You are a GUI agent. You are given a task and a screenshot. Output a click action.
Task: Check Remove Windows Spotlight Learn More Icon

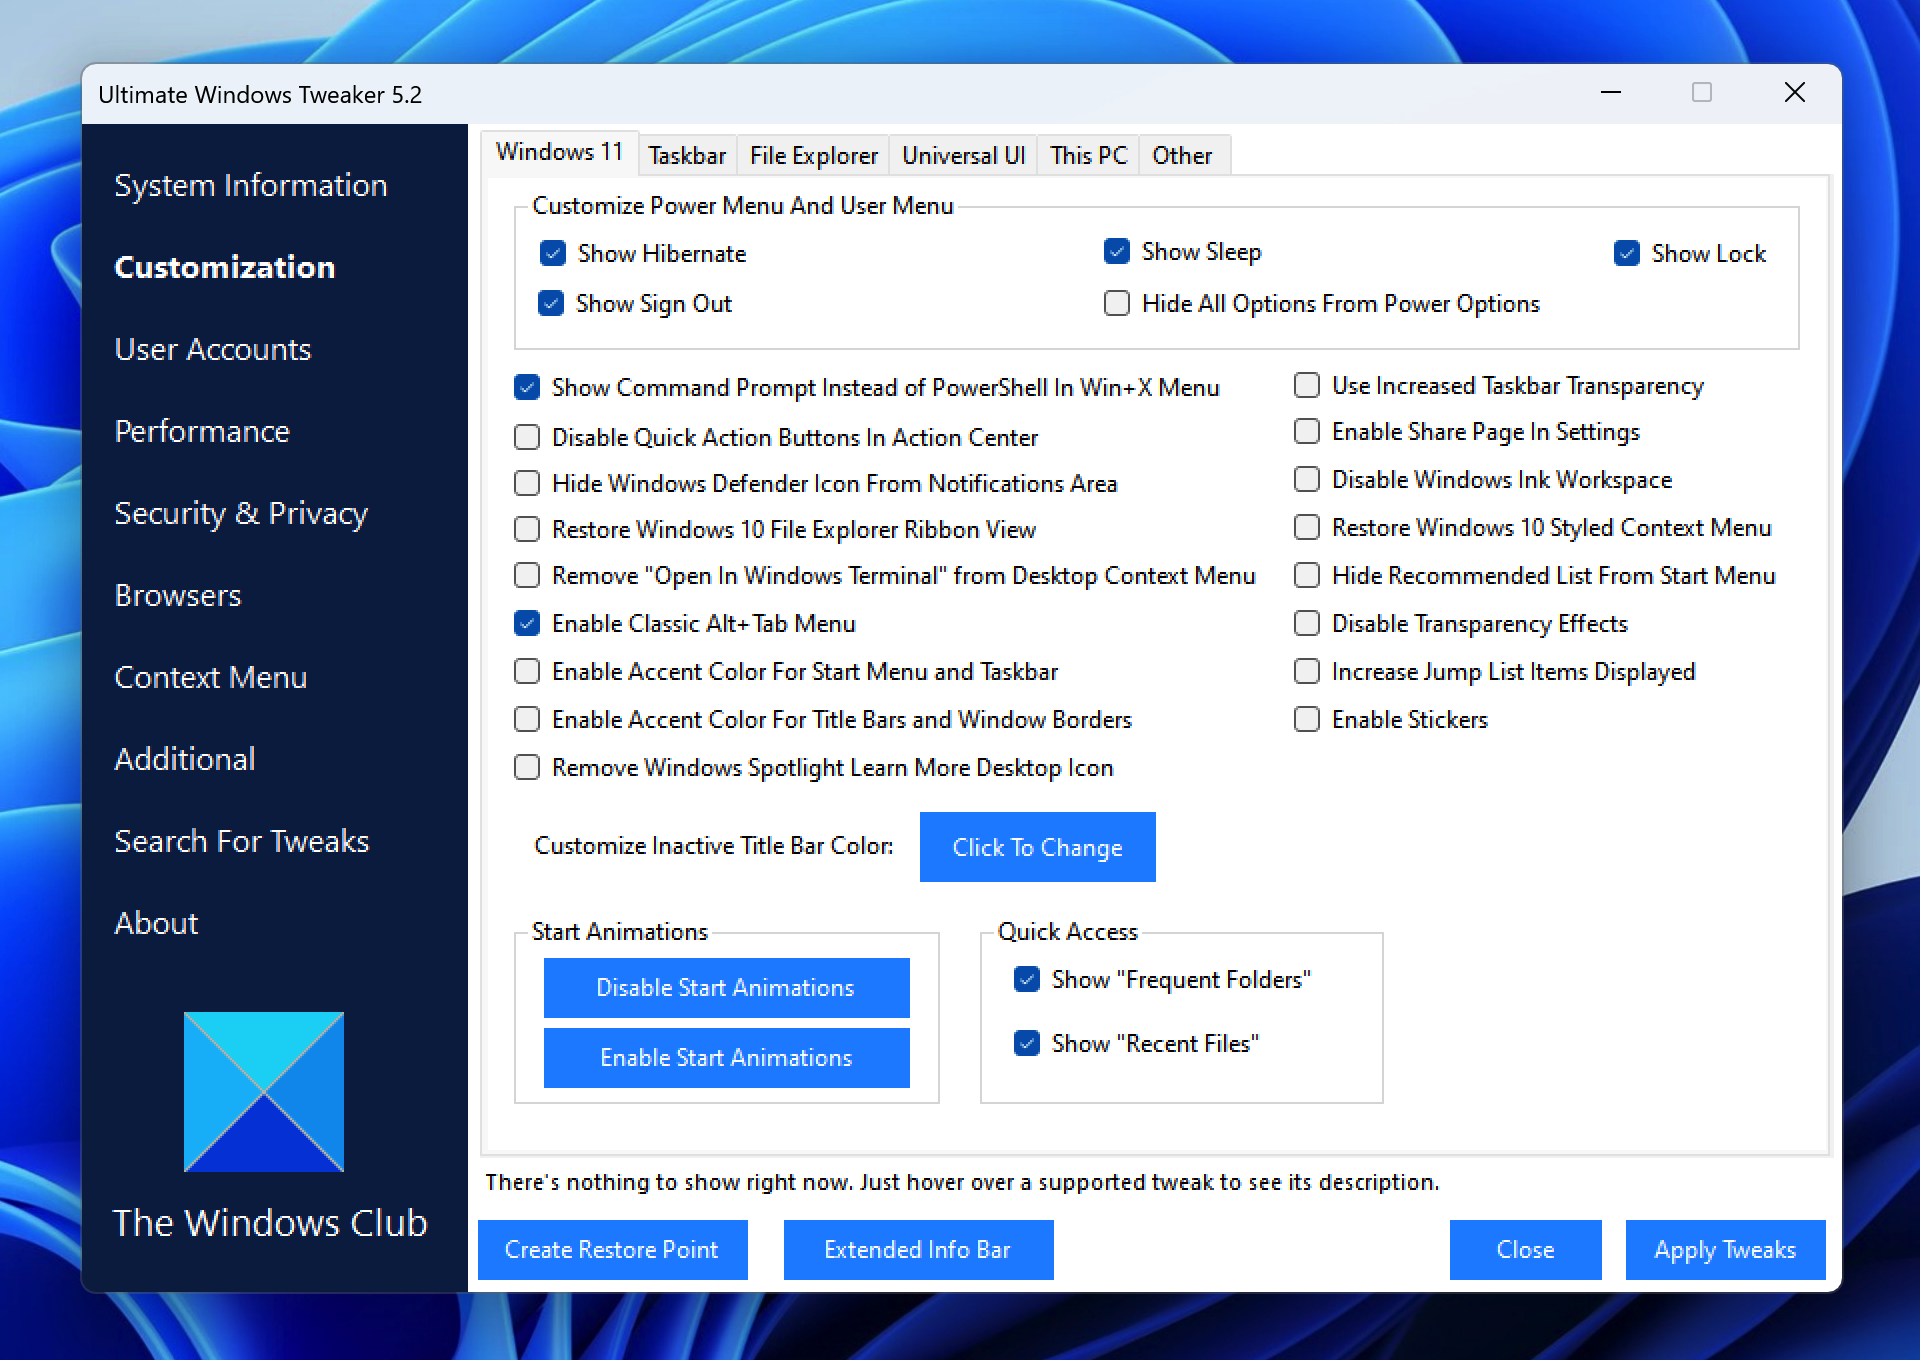click(527, 767)
